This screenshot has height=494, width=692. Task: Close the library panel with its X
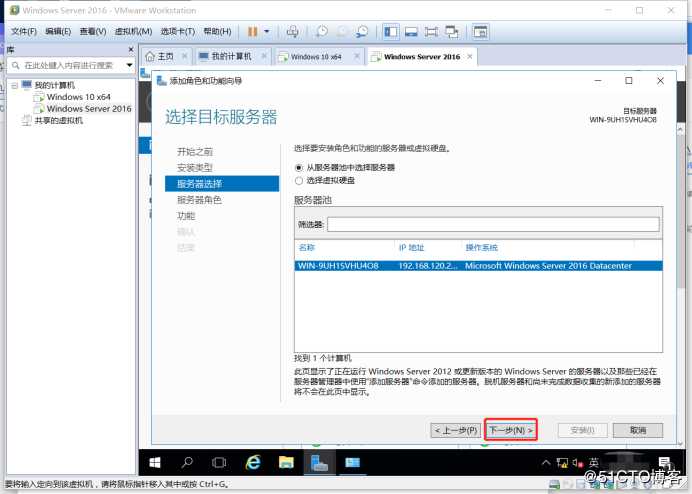click(x=131, y=49)
